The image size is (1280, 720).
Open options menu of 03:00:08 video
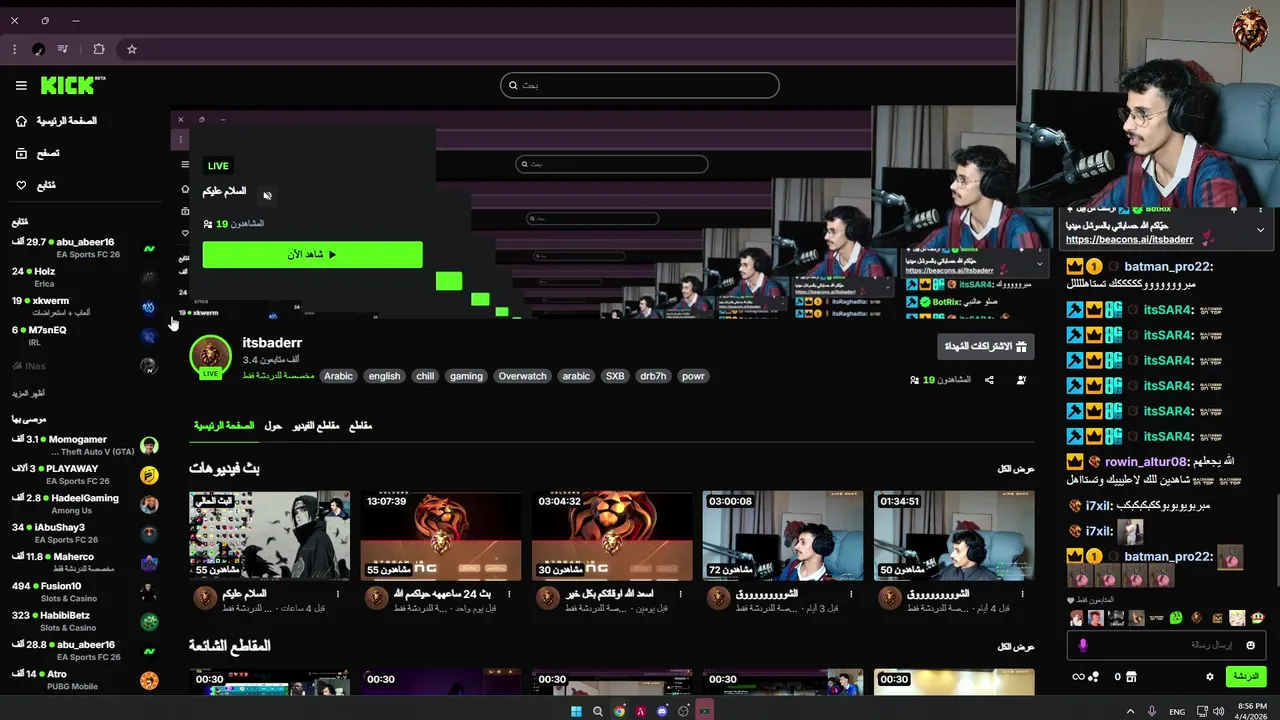click(852, 594)
